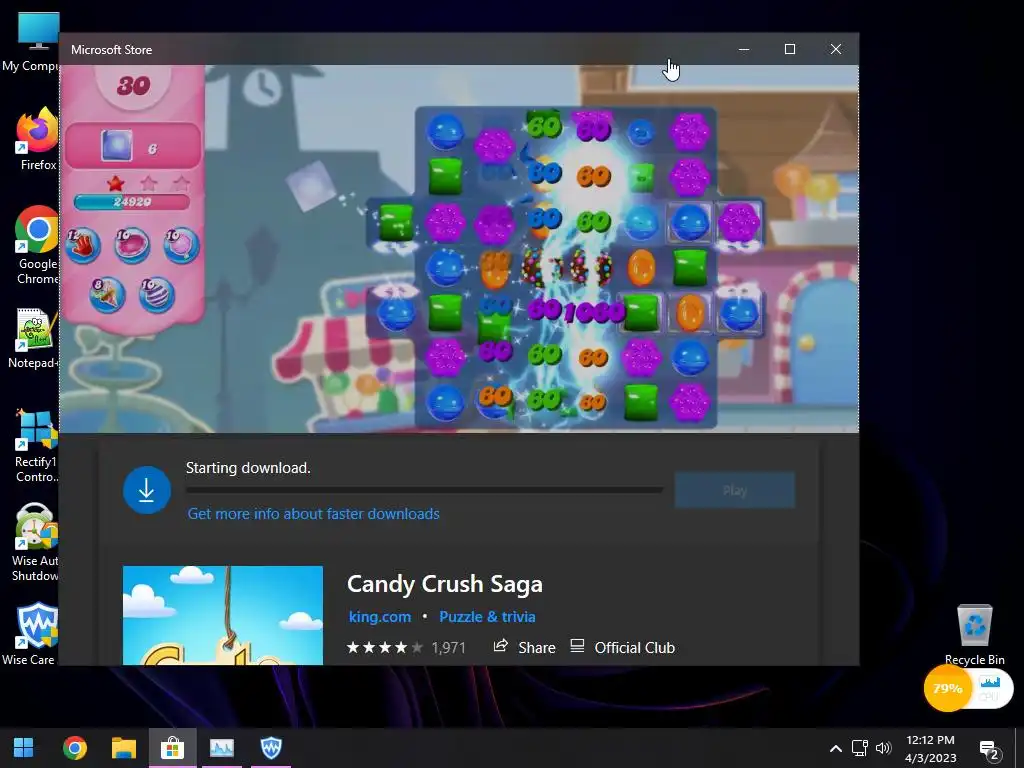Click the 1,971 ratings count
Image resolution: width=1024 pixels, height=768 pixels.
449,648
